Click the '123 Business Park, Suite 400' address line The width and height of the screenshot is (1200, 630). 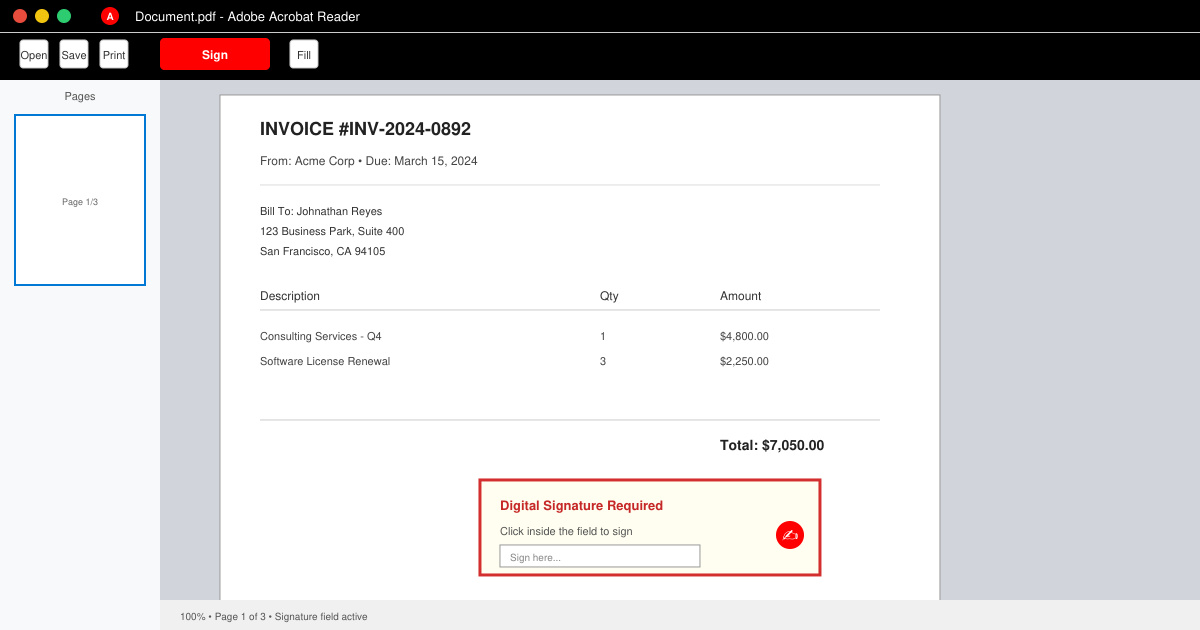point(332,231)
